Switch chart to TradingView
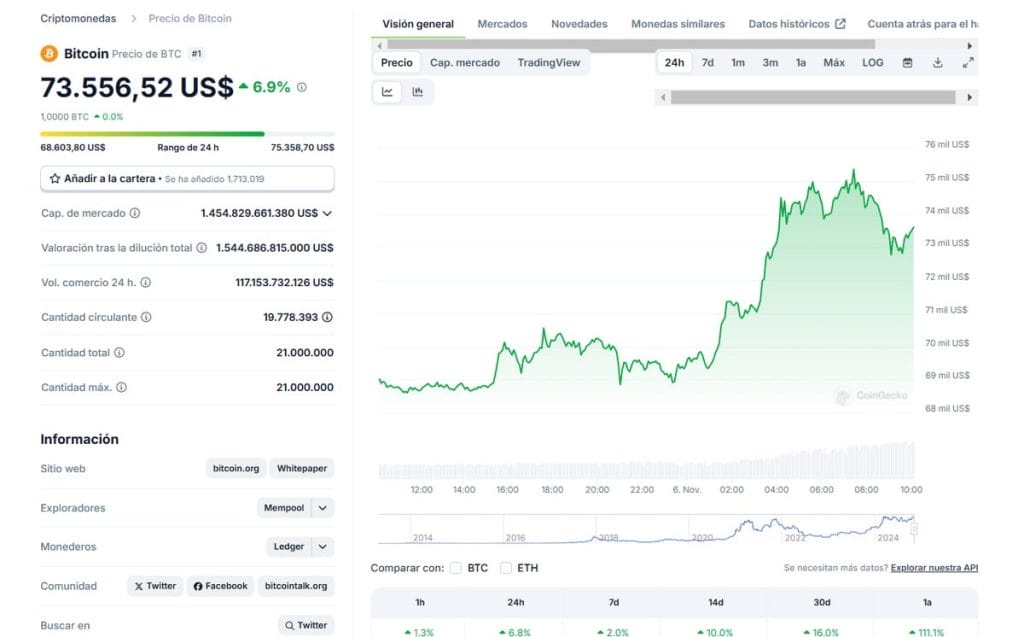The image size is (1024, 637). tap(549, 63)
